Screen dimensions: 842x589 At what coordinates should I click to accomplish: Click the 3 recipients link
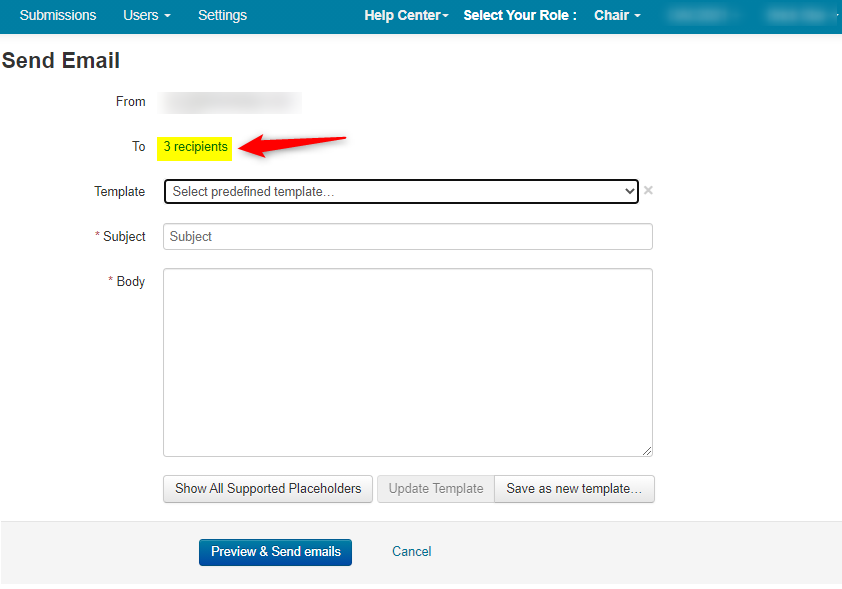click(x=195, y=147)
